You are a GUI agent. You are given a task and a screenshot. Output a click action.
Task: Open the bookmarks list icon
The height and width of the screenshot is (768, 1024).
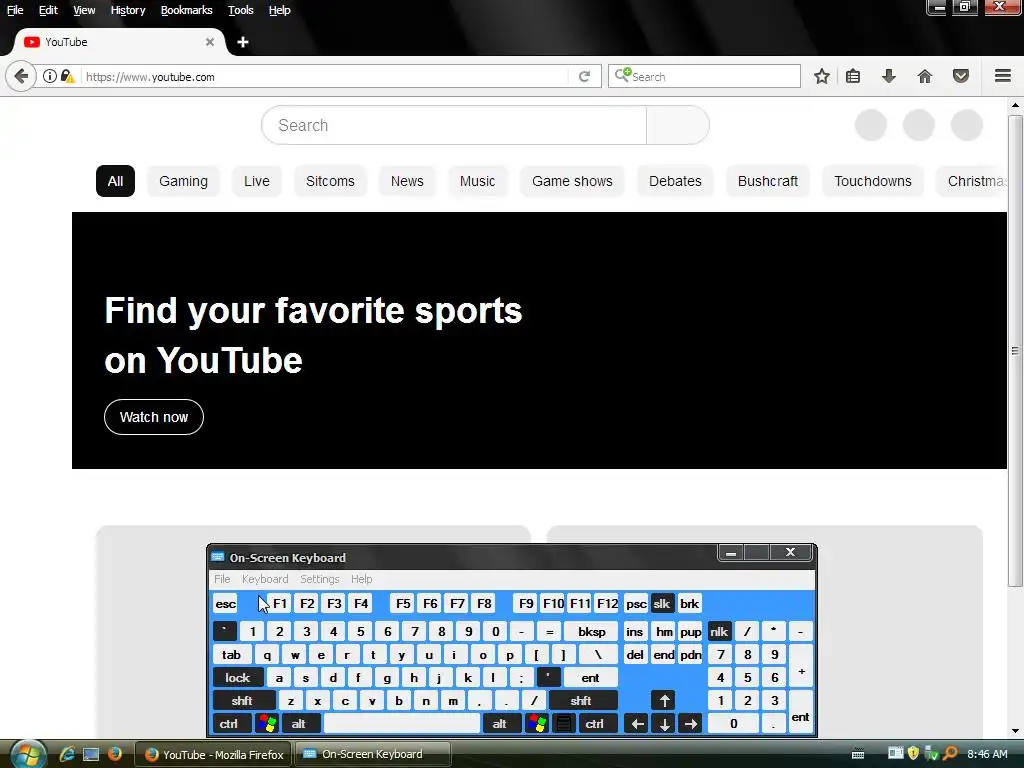click(x=853, y=76)
